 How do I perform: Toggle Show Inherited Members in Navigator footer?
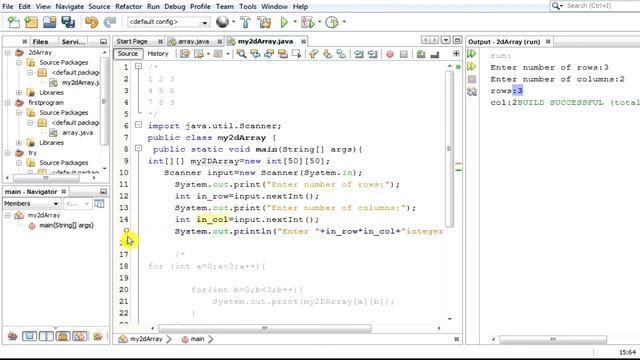pyautogui.click(x=13, y=336)
